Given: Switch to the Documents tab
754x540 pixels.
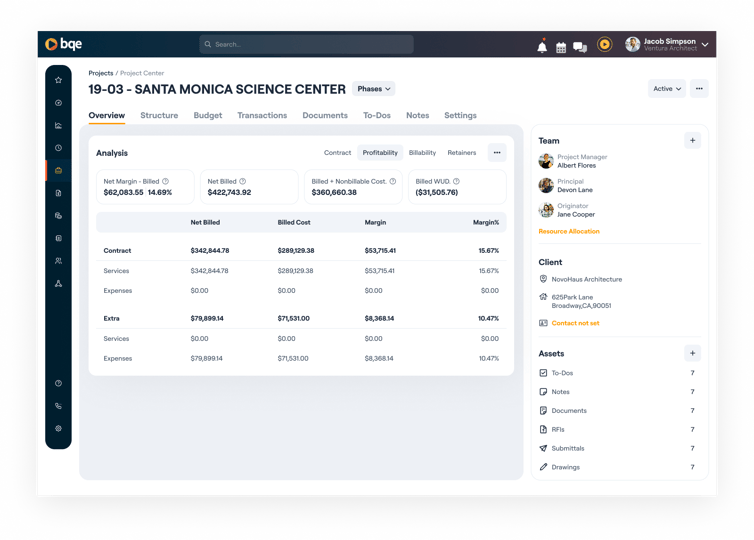Looking at the screenshot, I should pyautogui.click(x=325, y=115).
